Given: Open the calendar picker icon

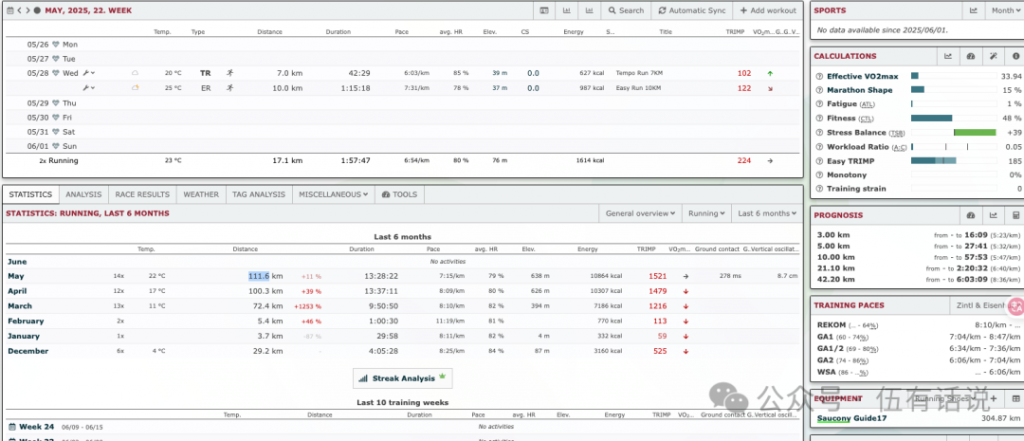Looking at the screenshot, I should [8, 10].
